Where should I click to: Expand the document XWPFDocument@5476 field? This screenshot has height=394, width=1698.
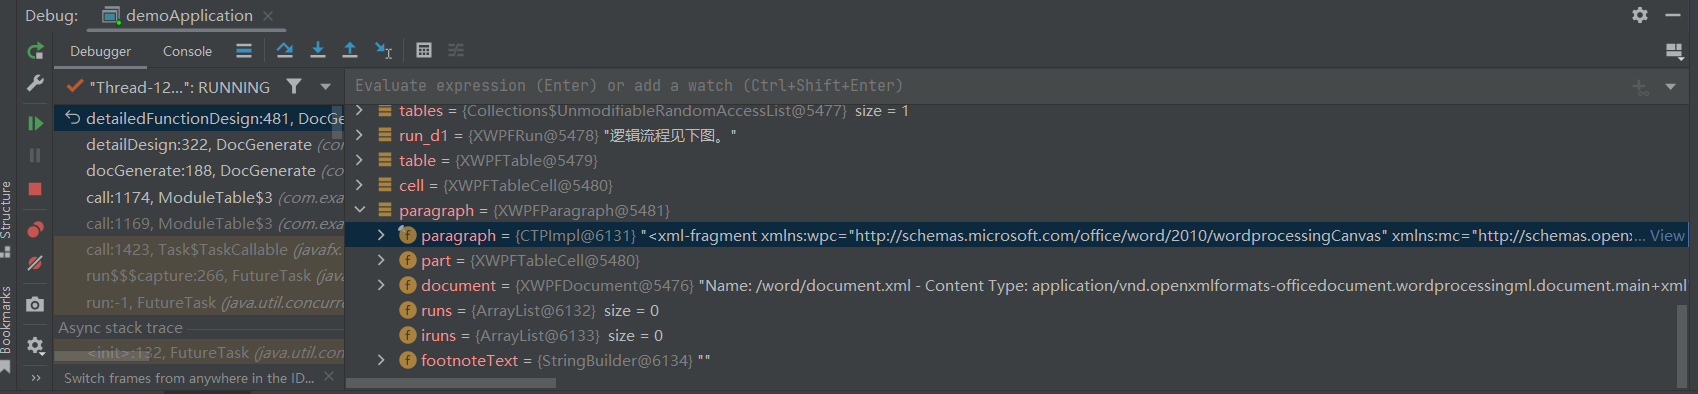(x=381, y=285)
